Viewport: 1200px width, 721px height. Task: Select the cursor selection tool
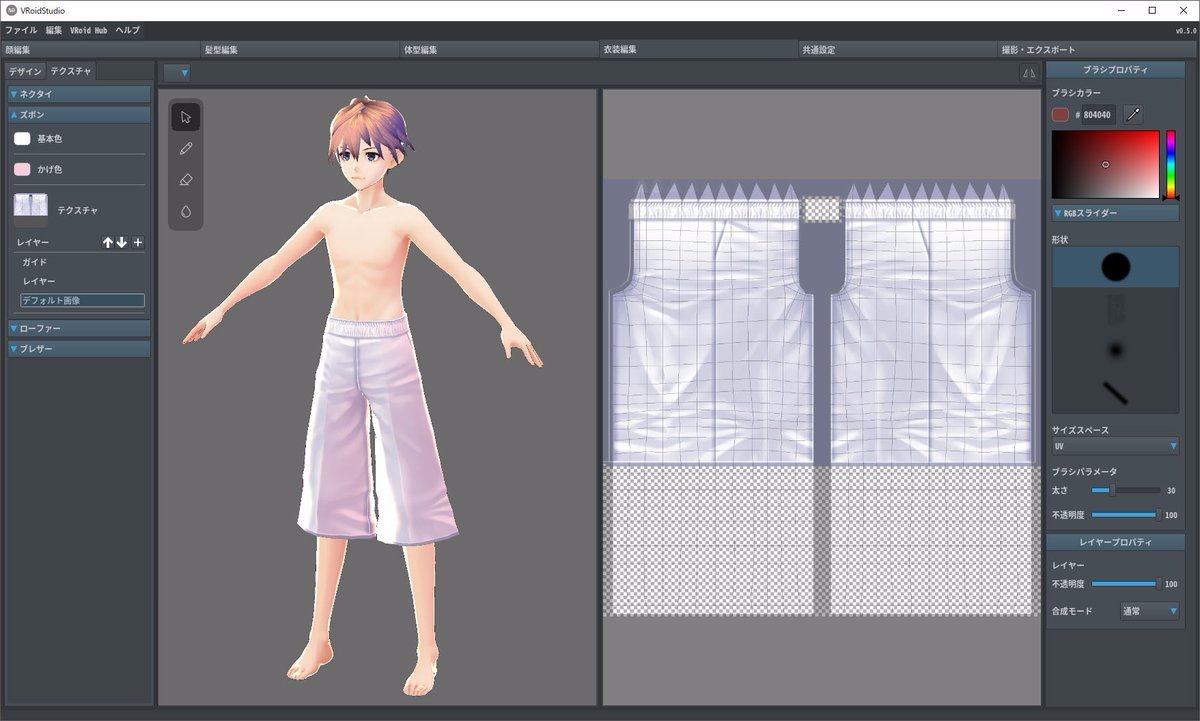[x=185, y=117]
